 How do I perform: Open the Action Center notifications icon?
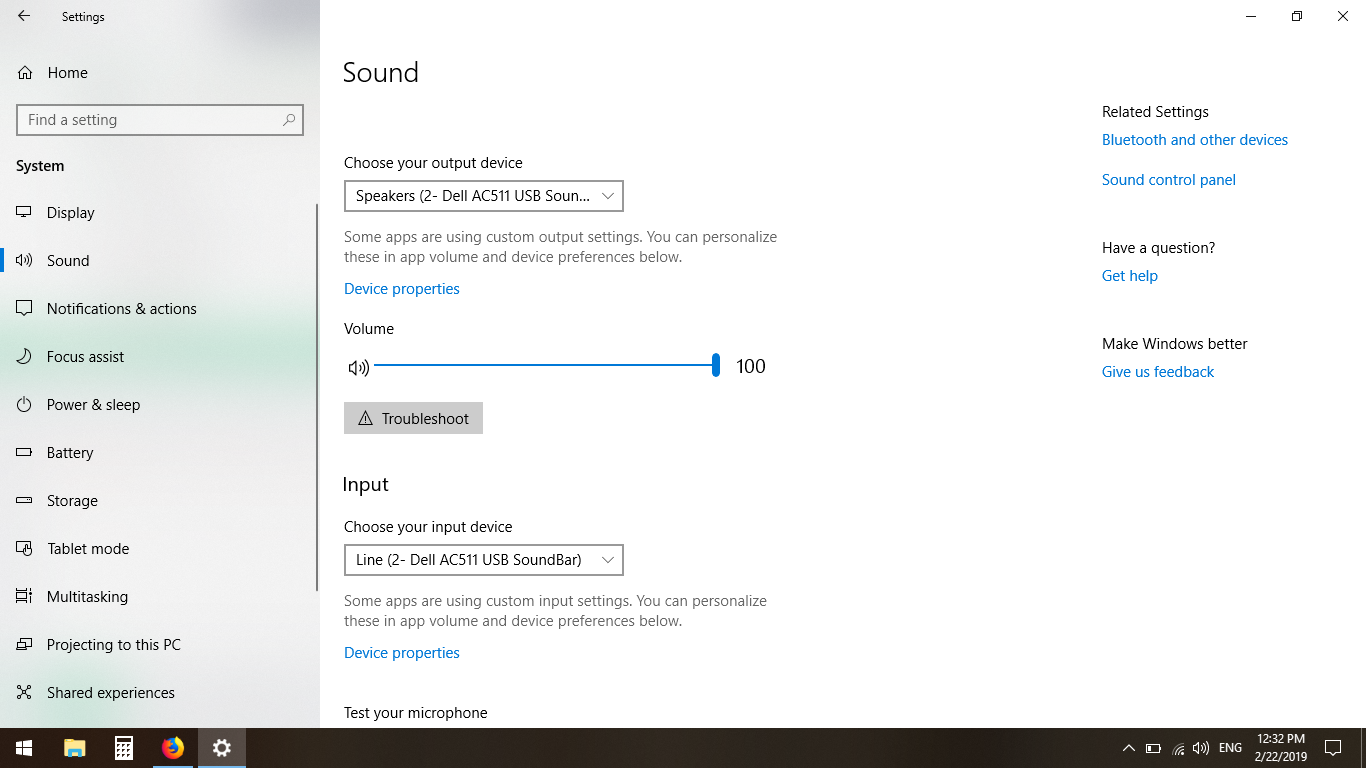pos(1333,748)
